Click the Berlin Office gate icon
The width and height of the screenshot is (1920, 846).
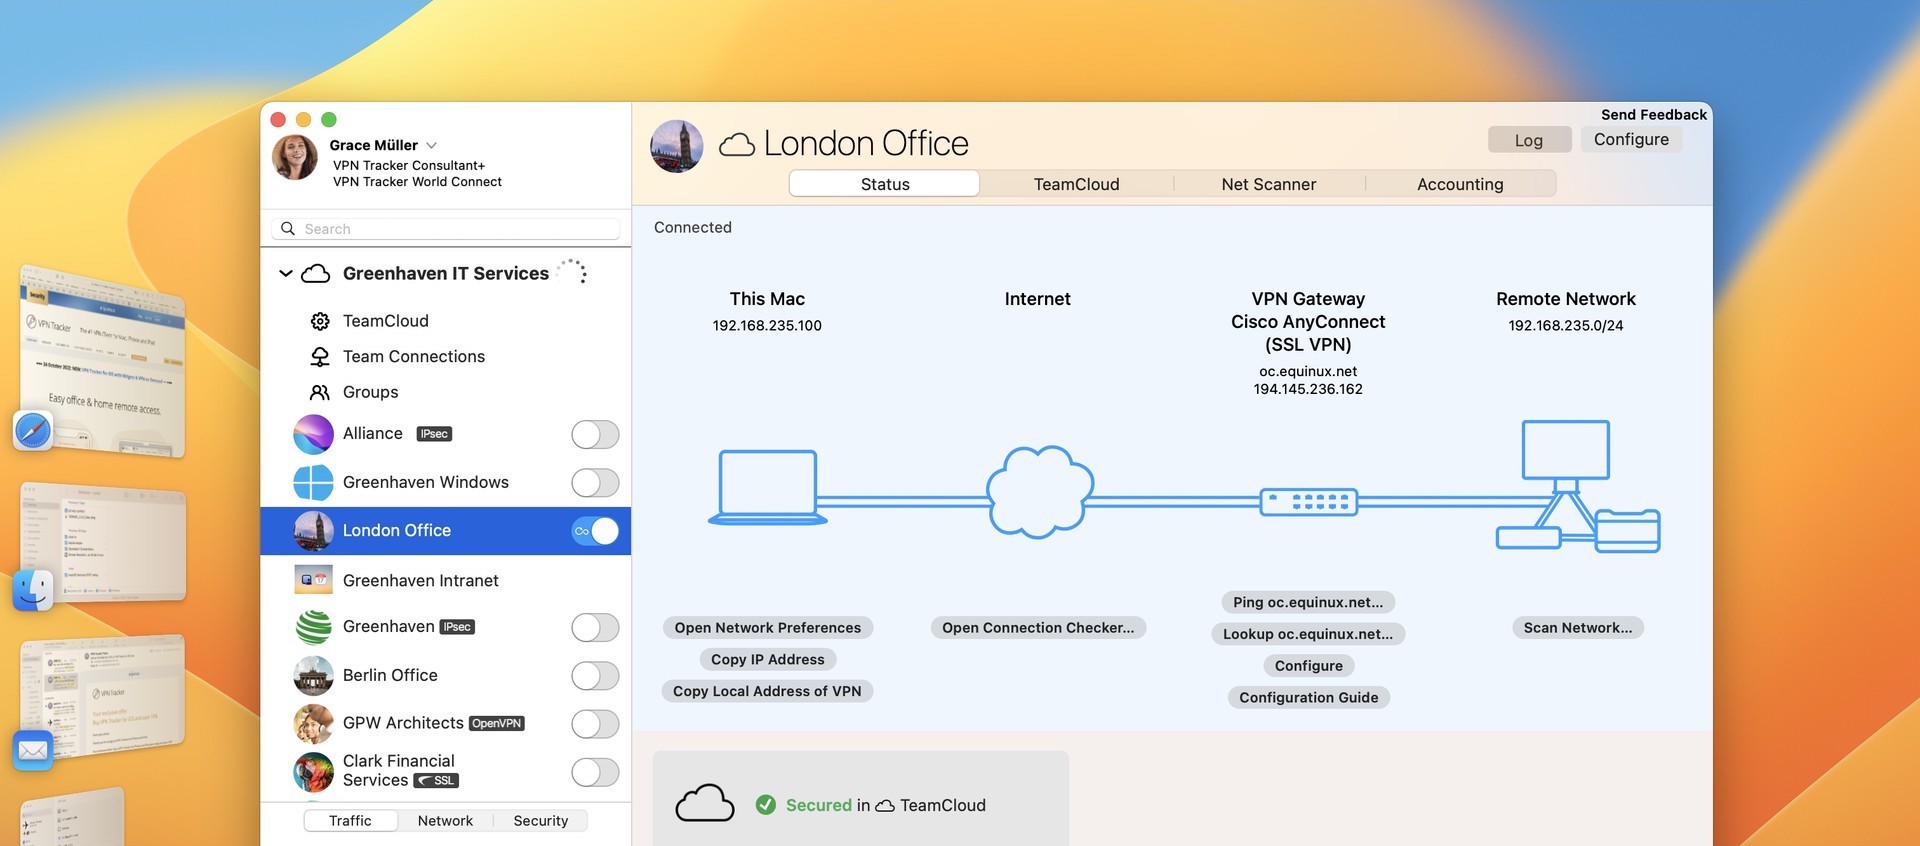tap(313, 676)
